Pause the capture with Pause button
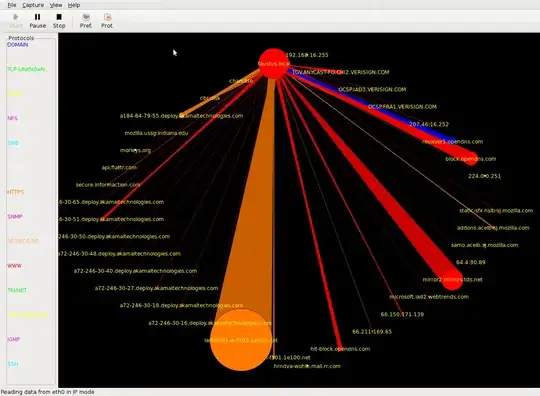The height and width of the screenshot is (396, 540). pos(38,21)
